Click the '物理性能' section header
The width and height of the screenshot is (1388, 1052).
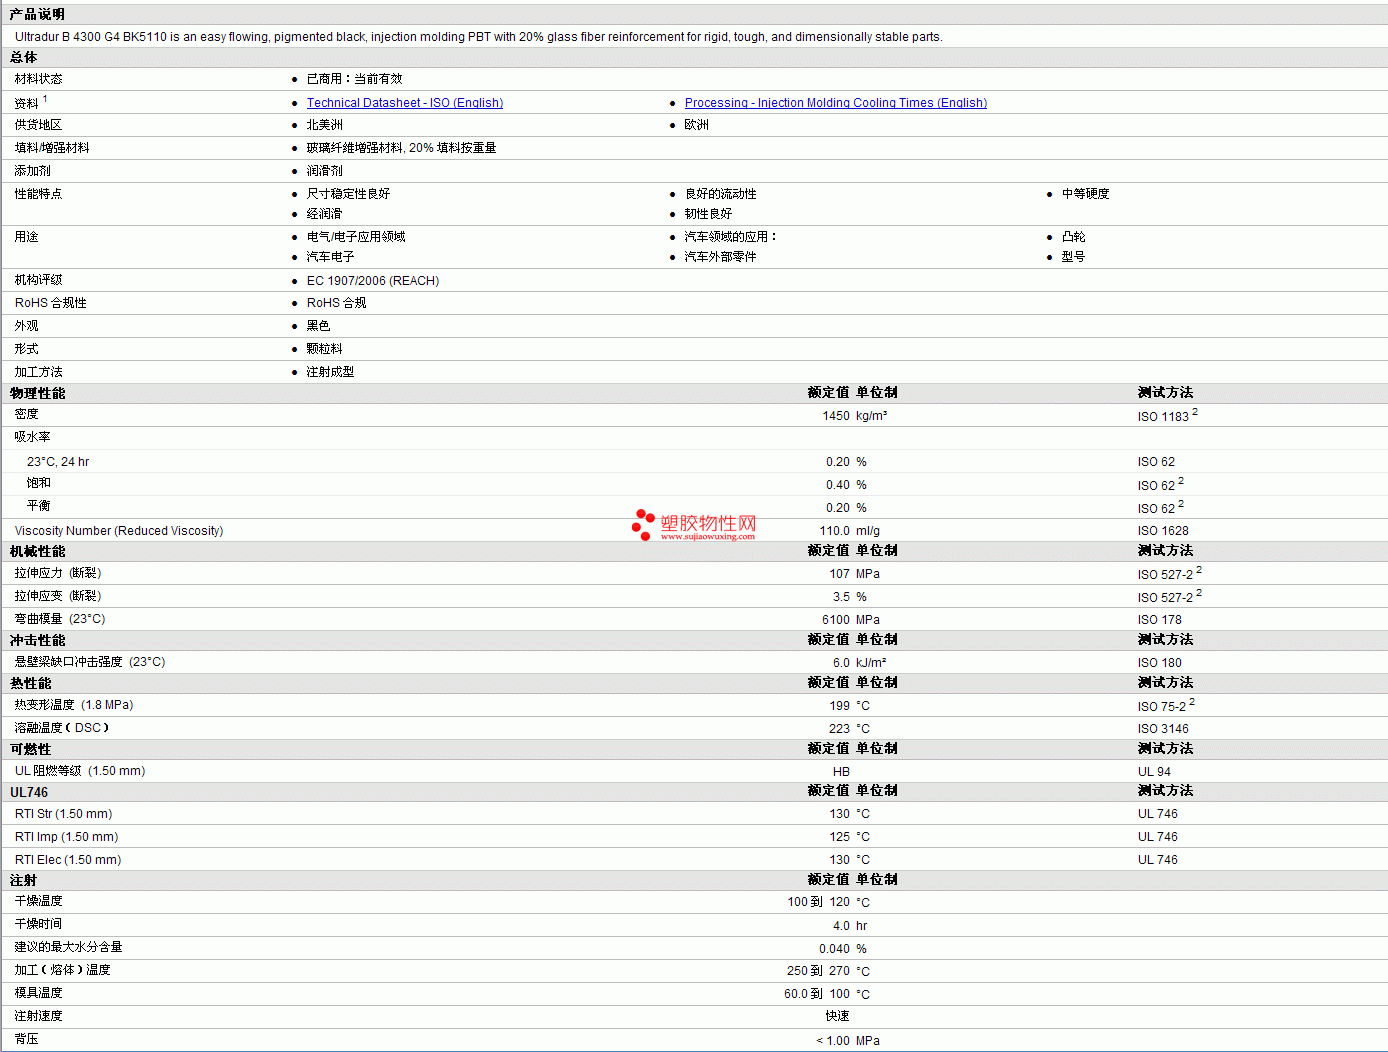37,393
